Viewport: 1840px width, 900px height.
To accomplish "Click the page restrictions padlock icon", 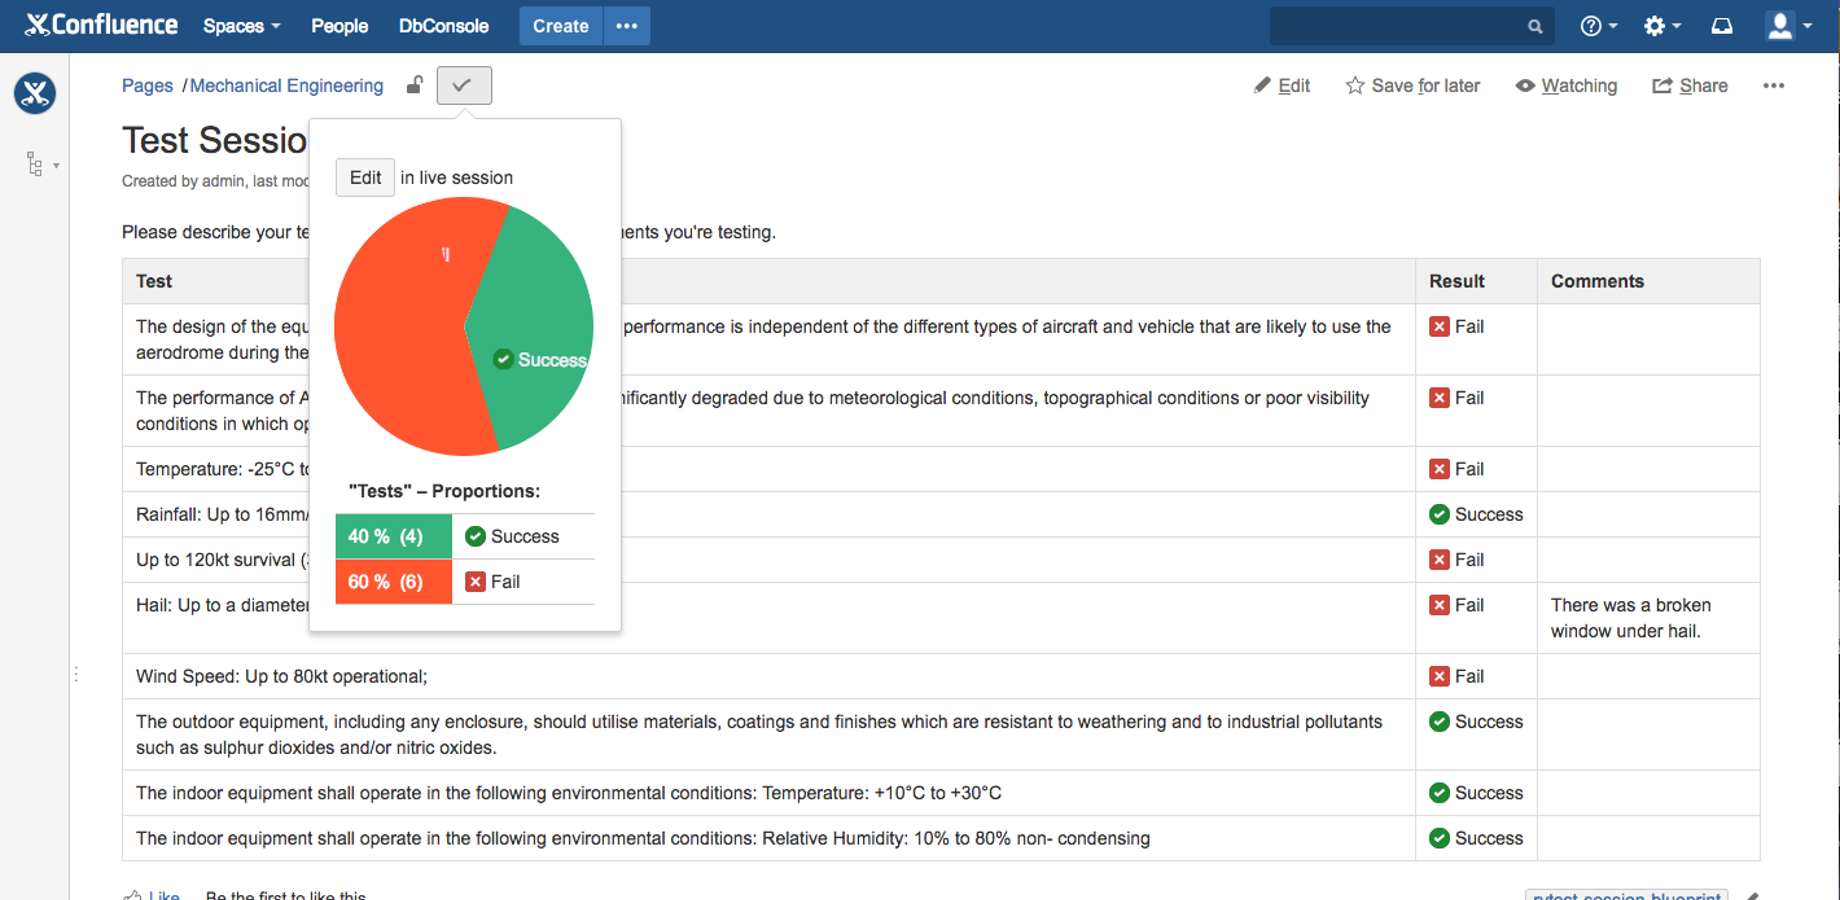I will click(414, 85).
